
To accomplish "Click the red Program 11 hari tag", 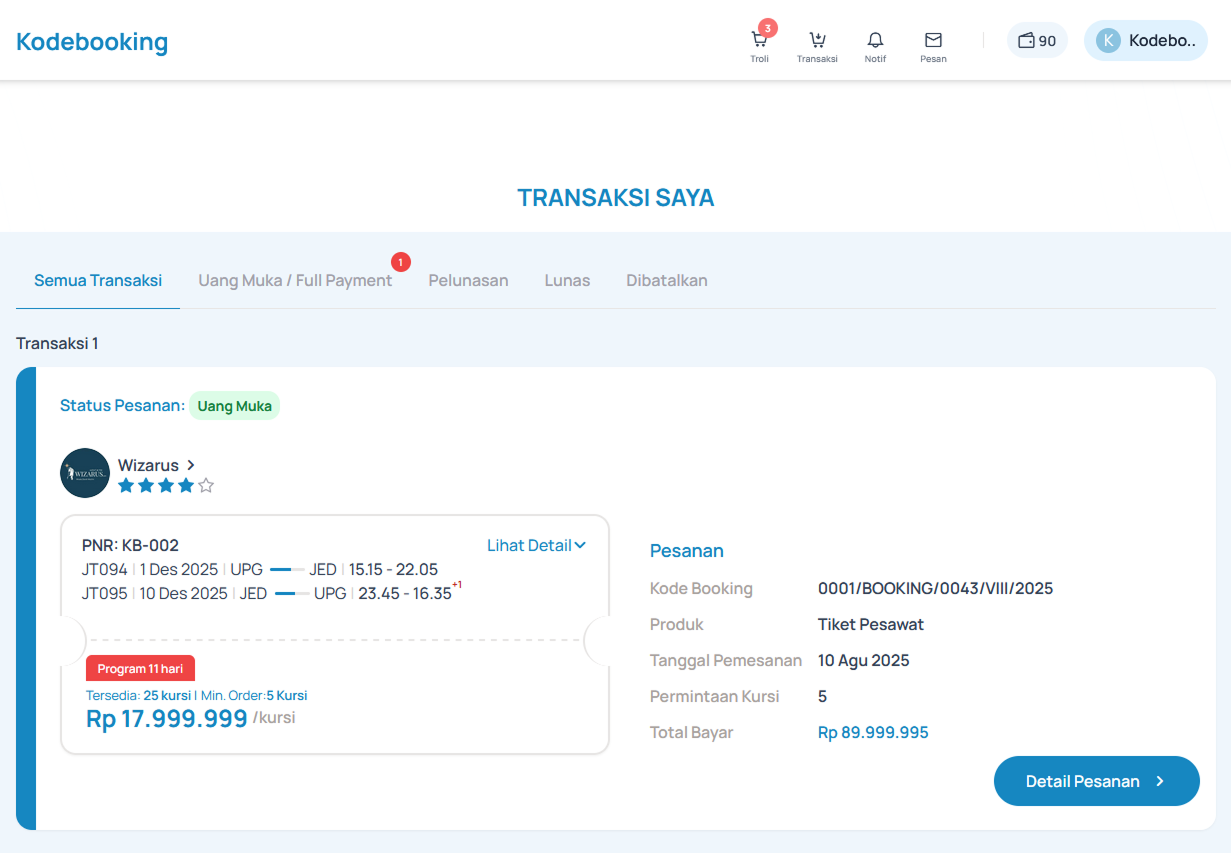I will pos(140,668).
